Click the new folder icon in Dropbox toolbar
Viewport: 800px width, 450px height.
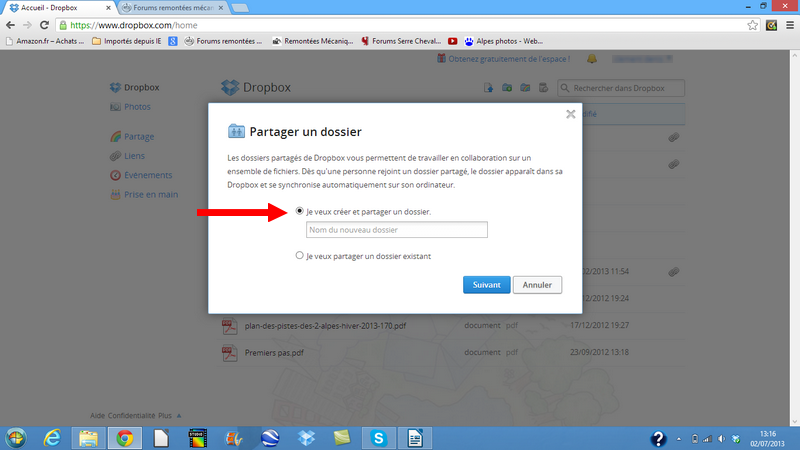(507, 88)
